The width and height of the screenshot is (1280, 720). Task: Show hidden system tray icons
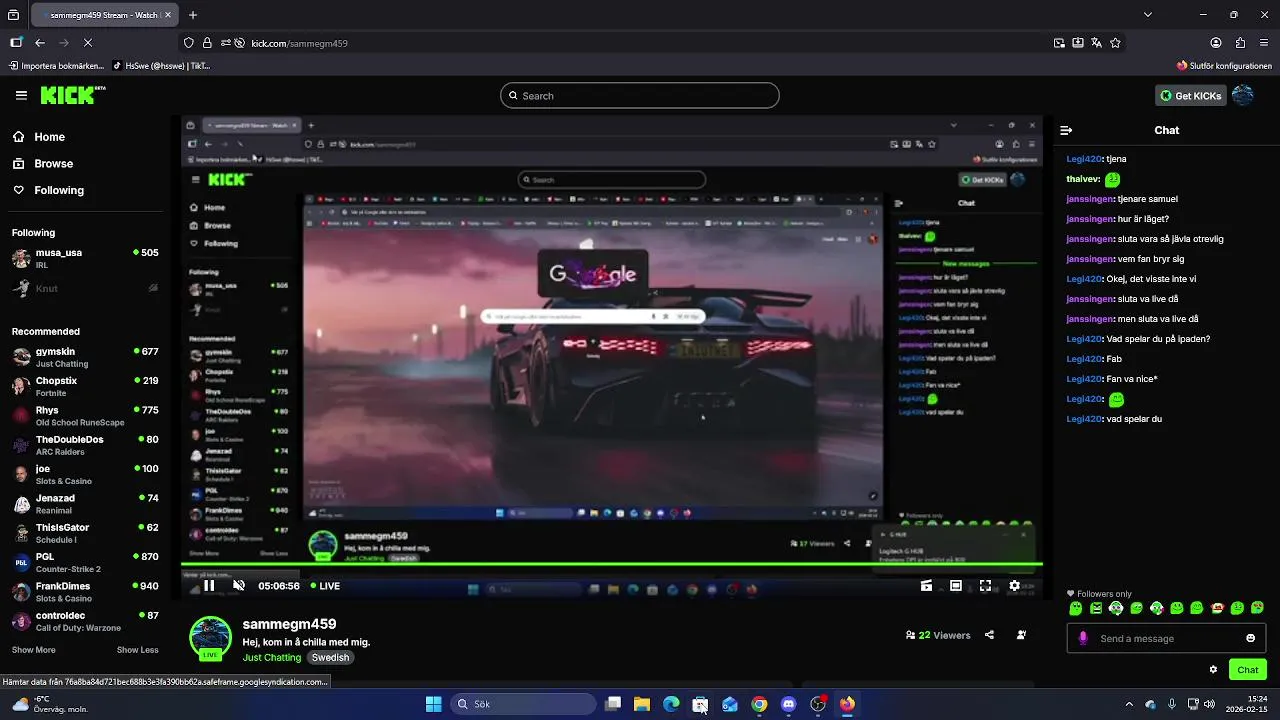click(x=1129, y=704)
